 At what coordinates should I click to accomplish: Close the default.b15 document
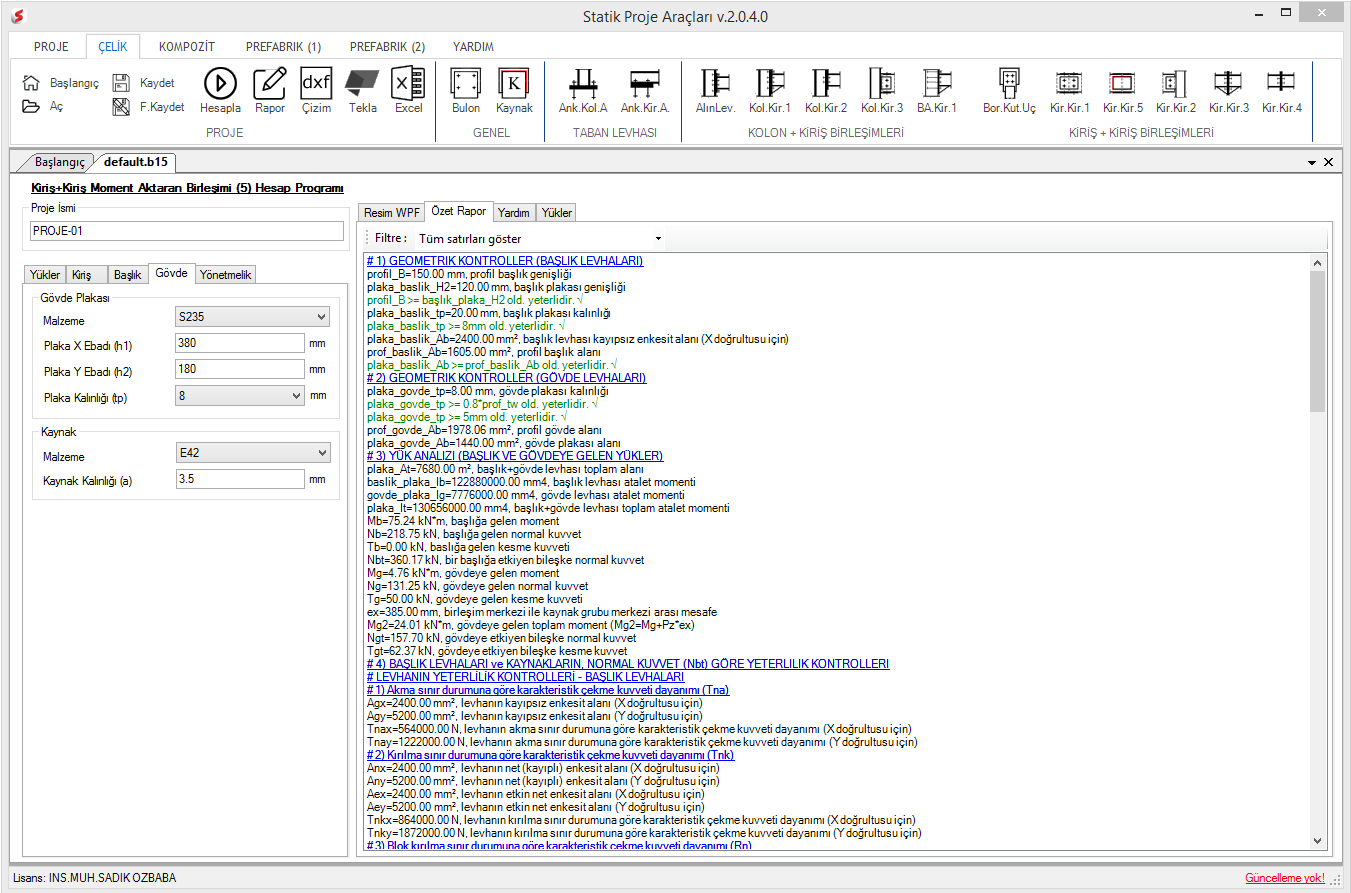(1328, 162)
